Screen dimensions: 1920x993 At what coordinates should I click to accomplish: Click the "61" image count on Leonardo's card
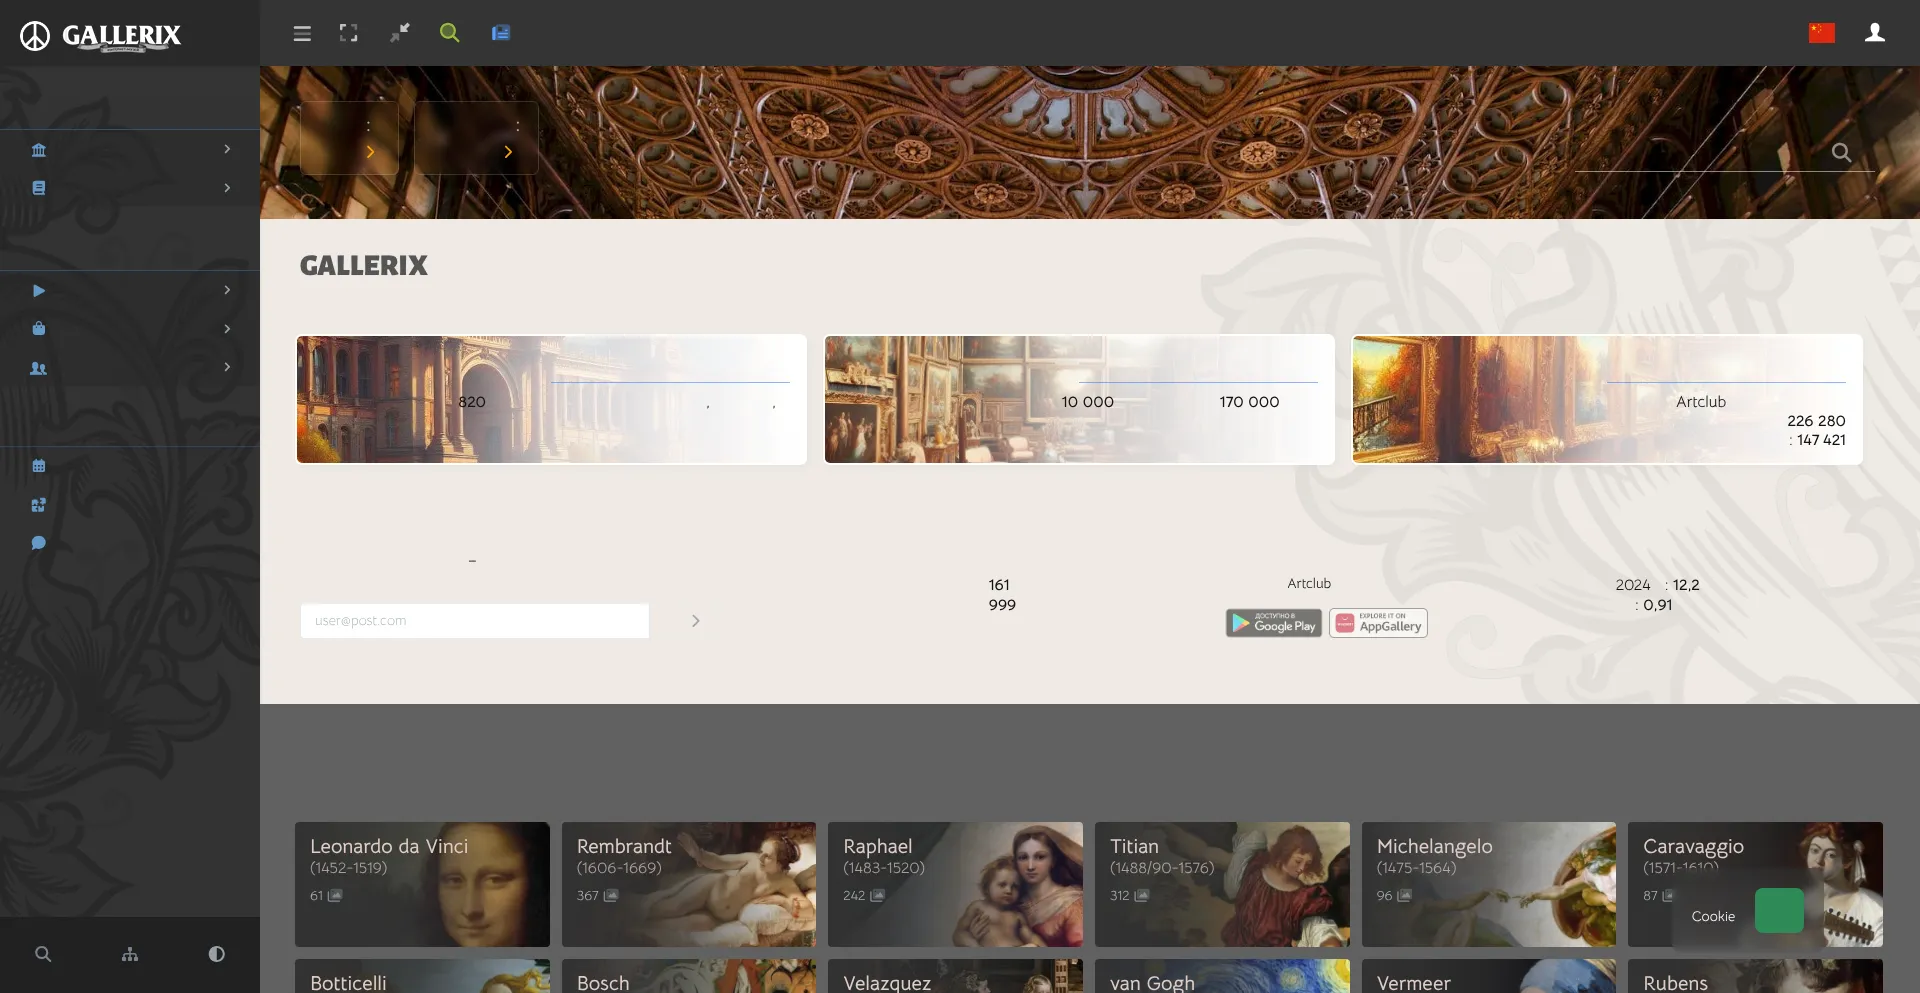pos(316,896)
